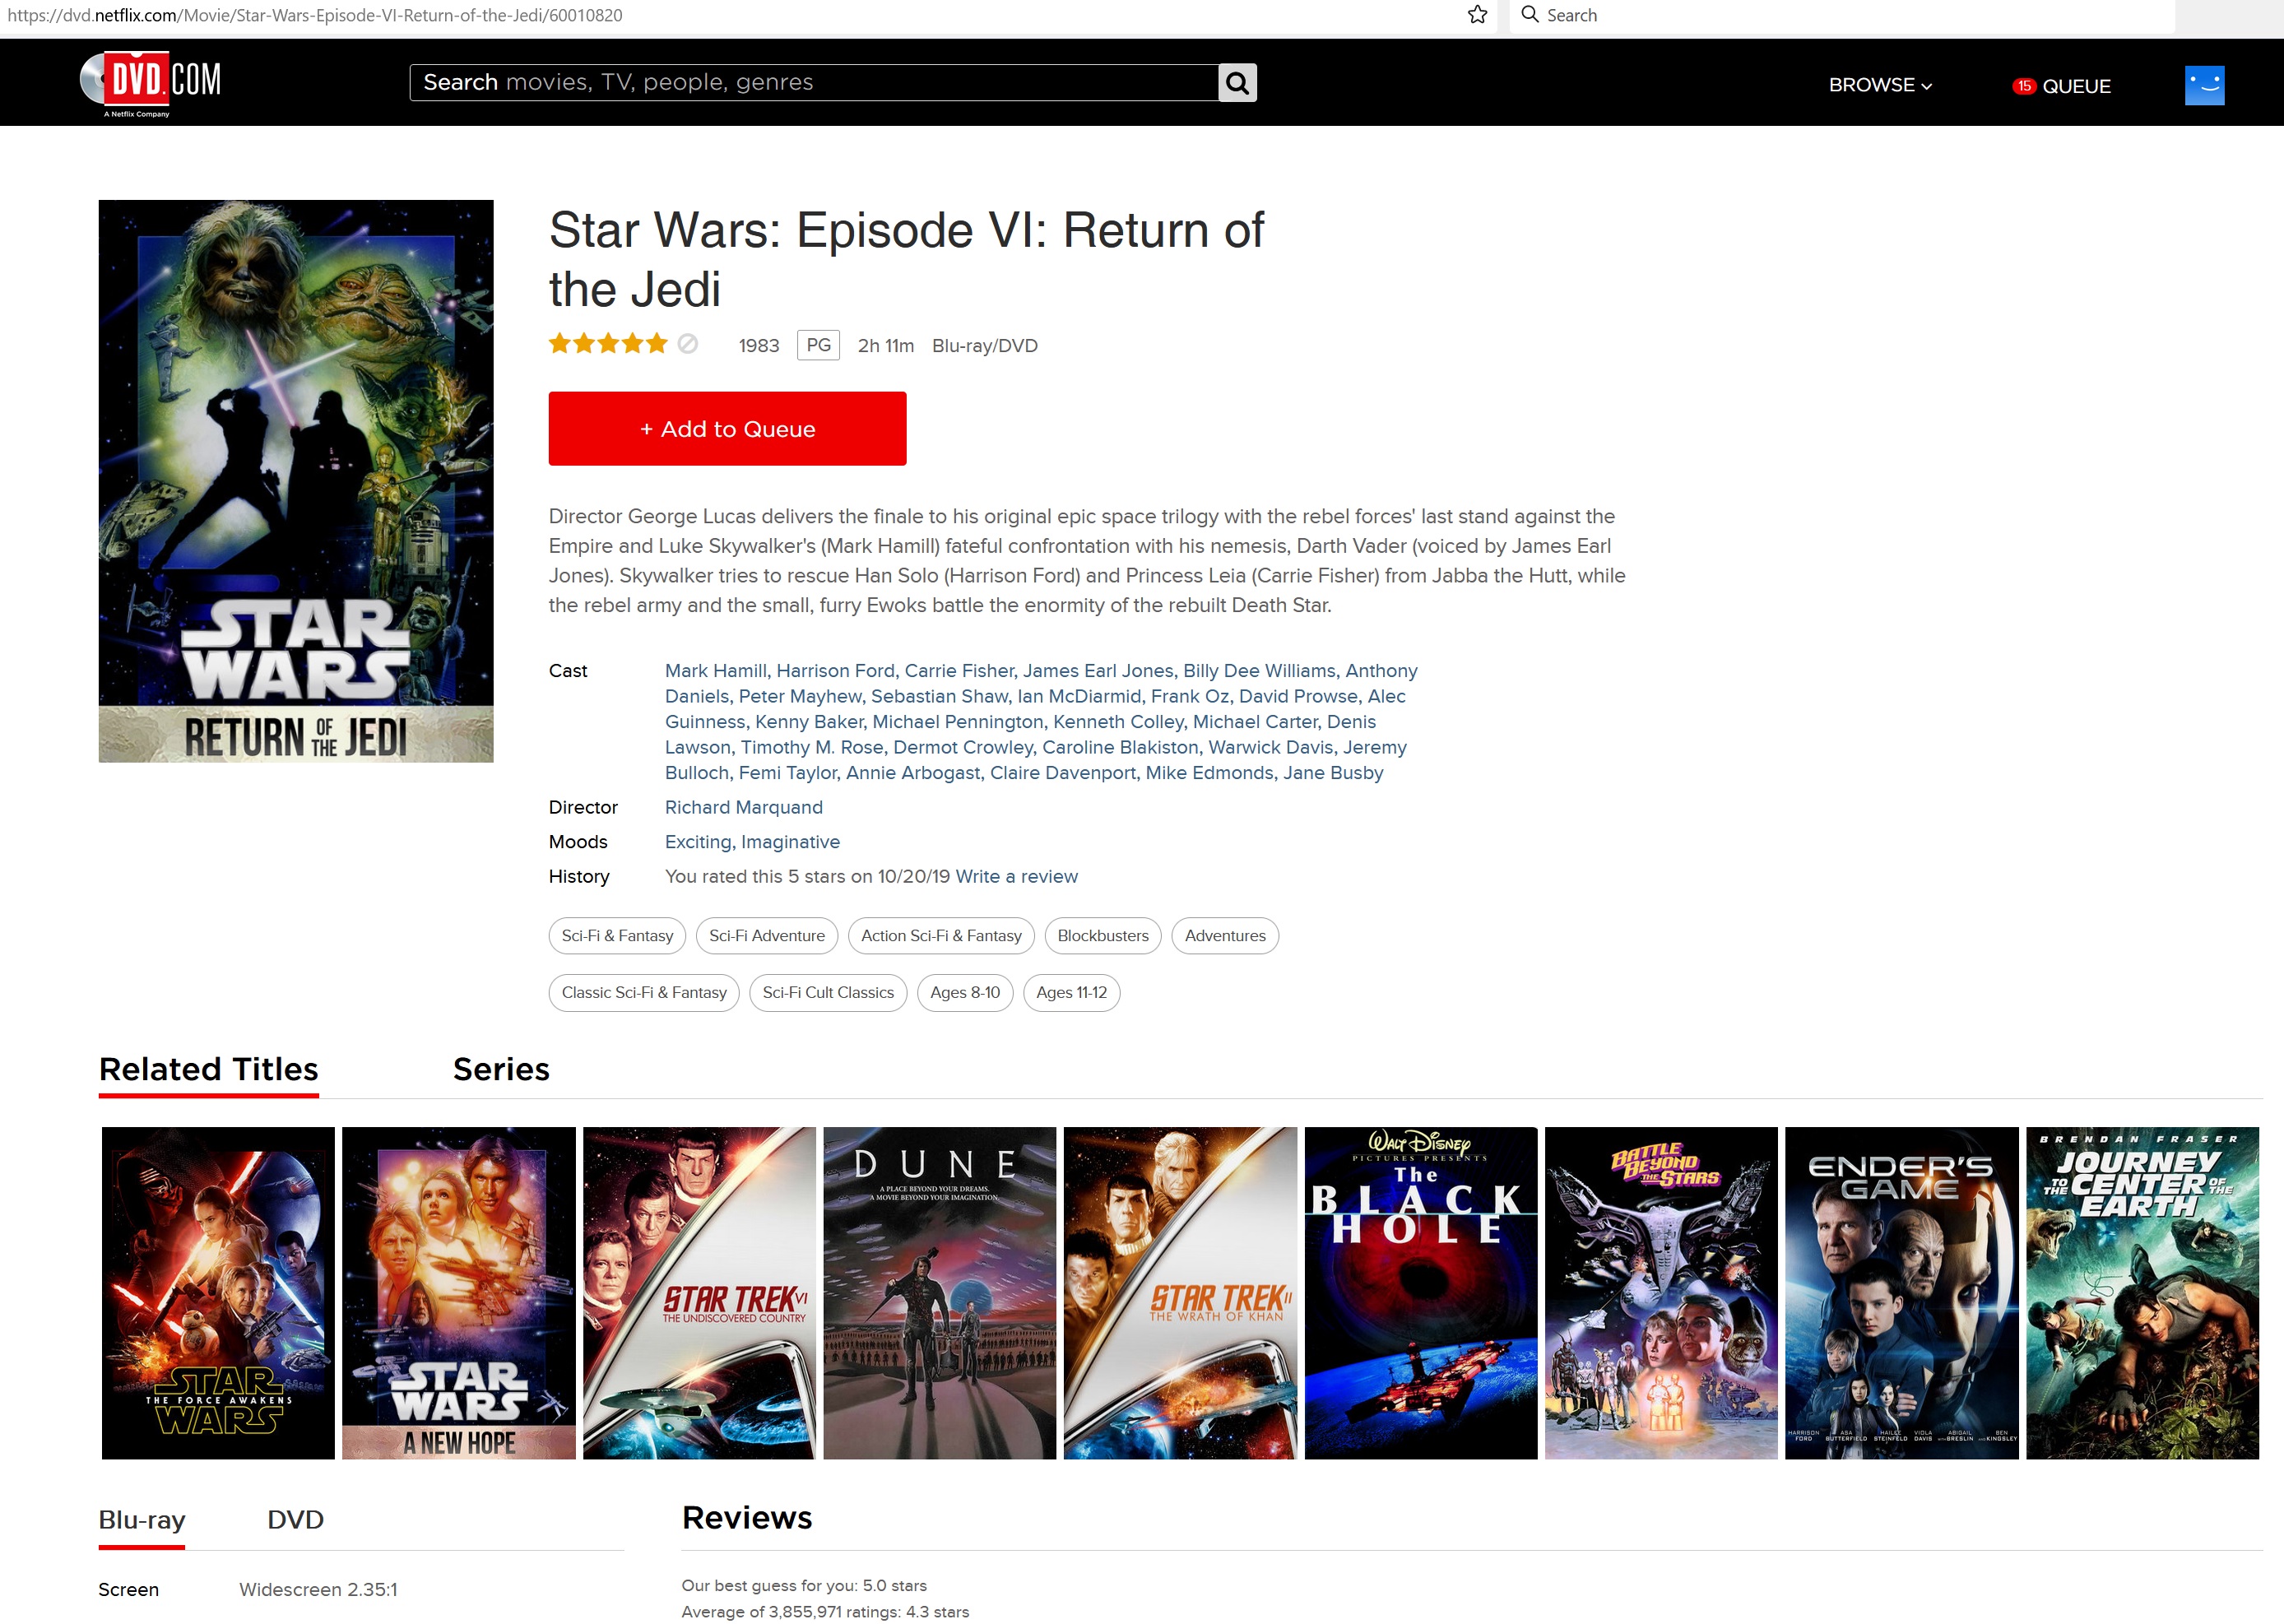Click the red 15 queue badge
This screenshot has width=2284, height=1624.
2024,86
